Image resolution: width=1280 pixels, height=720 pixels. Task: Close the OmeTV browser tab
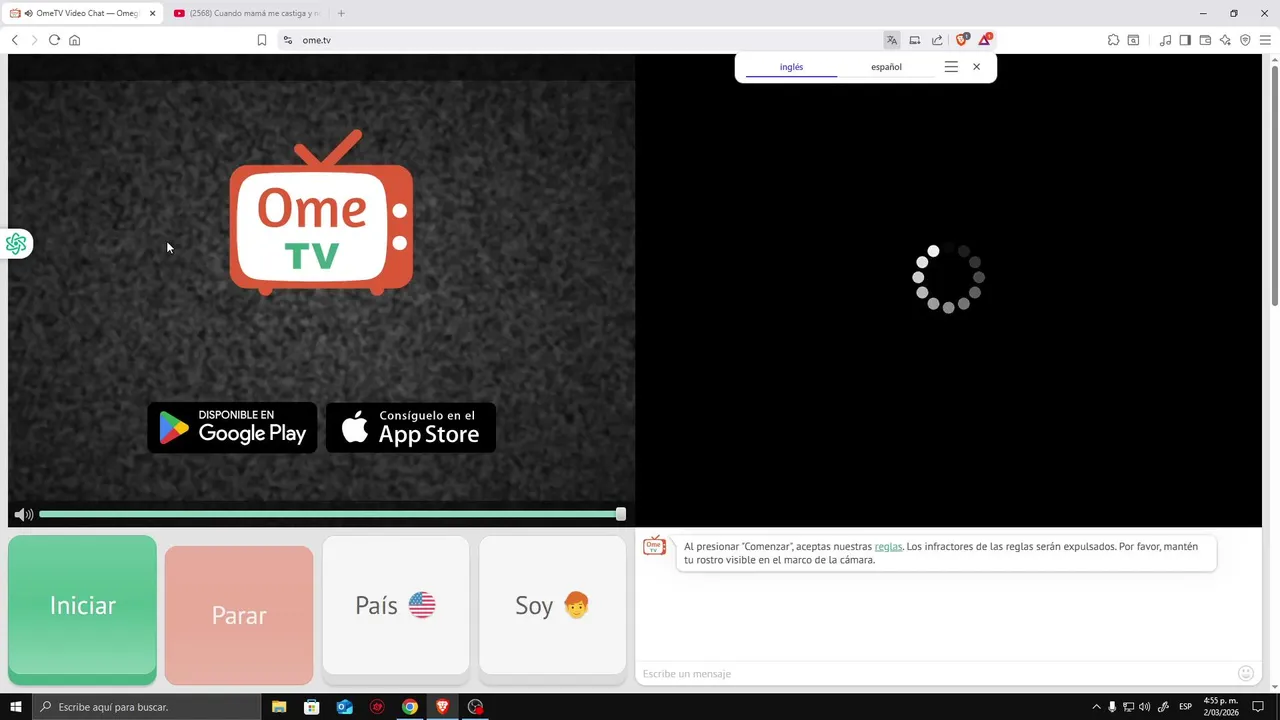pyautogui.click(x=152, y=13)
